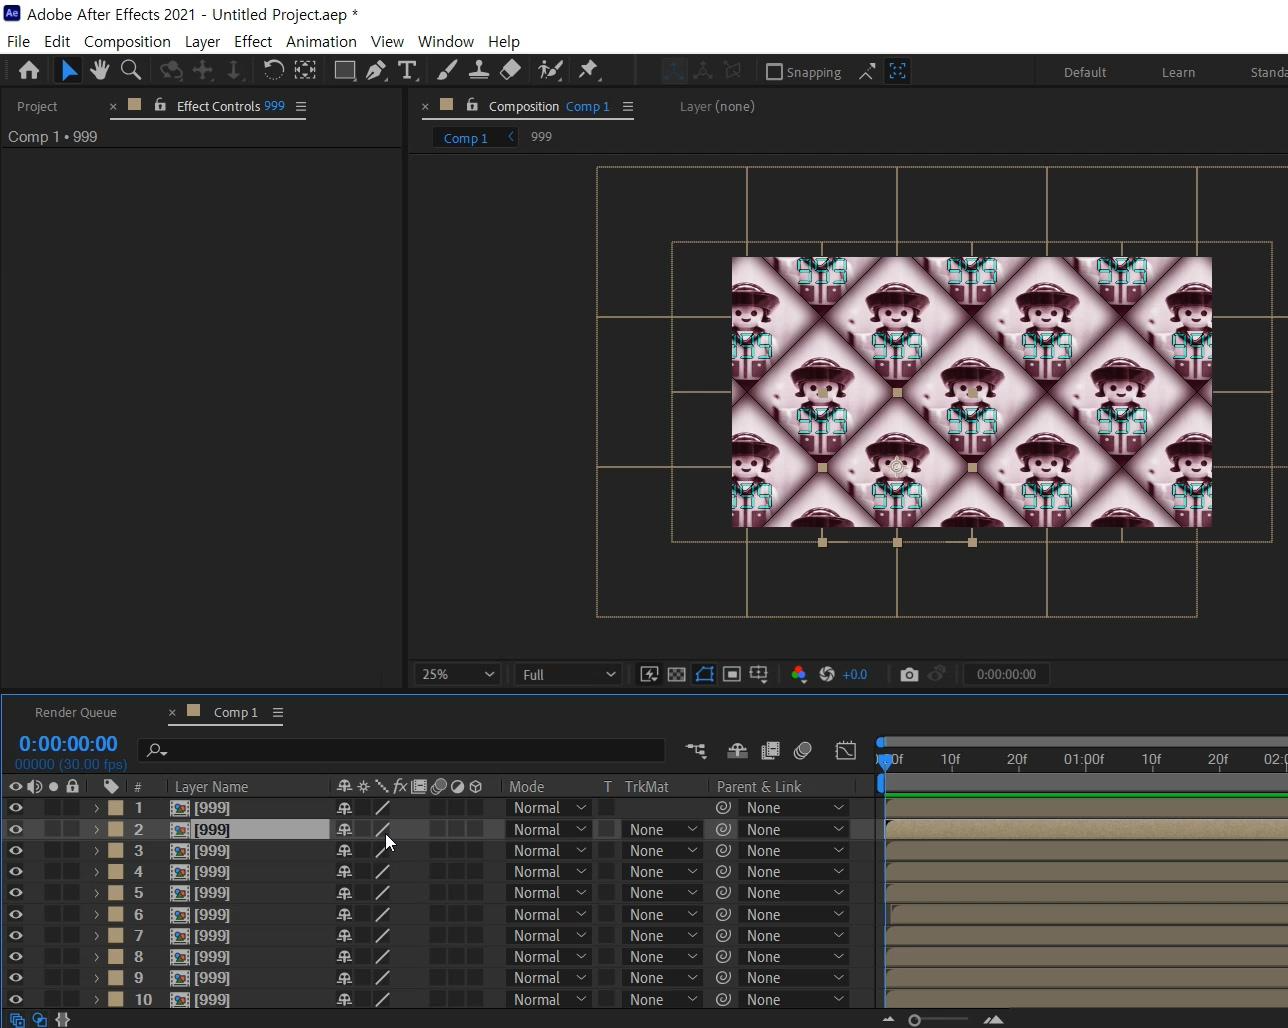Select the Default workspace
Image resolution: width=1288 pixels, height=1028 pixels.
pos(1085,72)
